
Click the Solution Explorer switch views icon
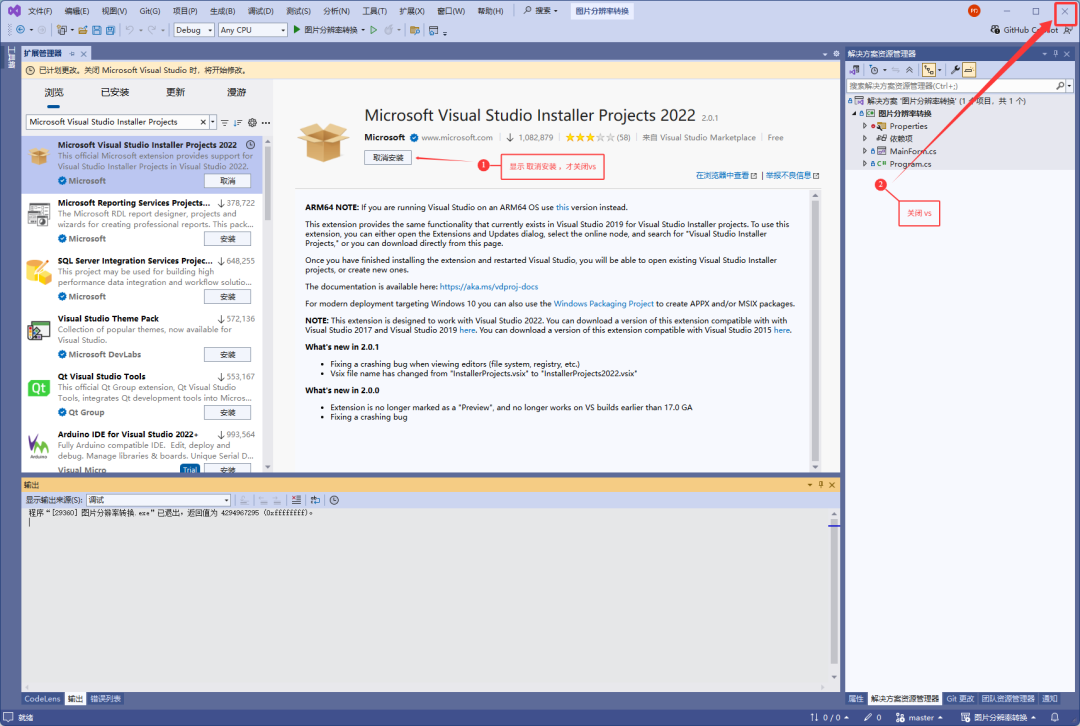855,70
